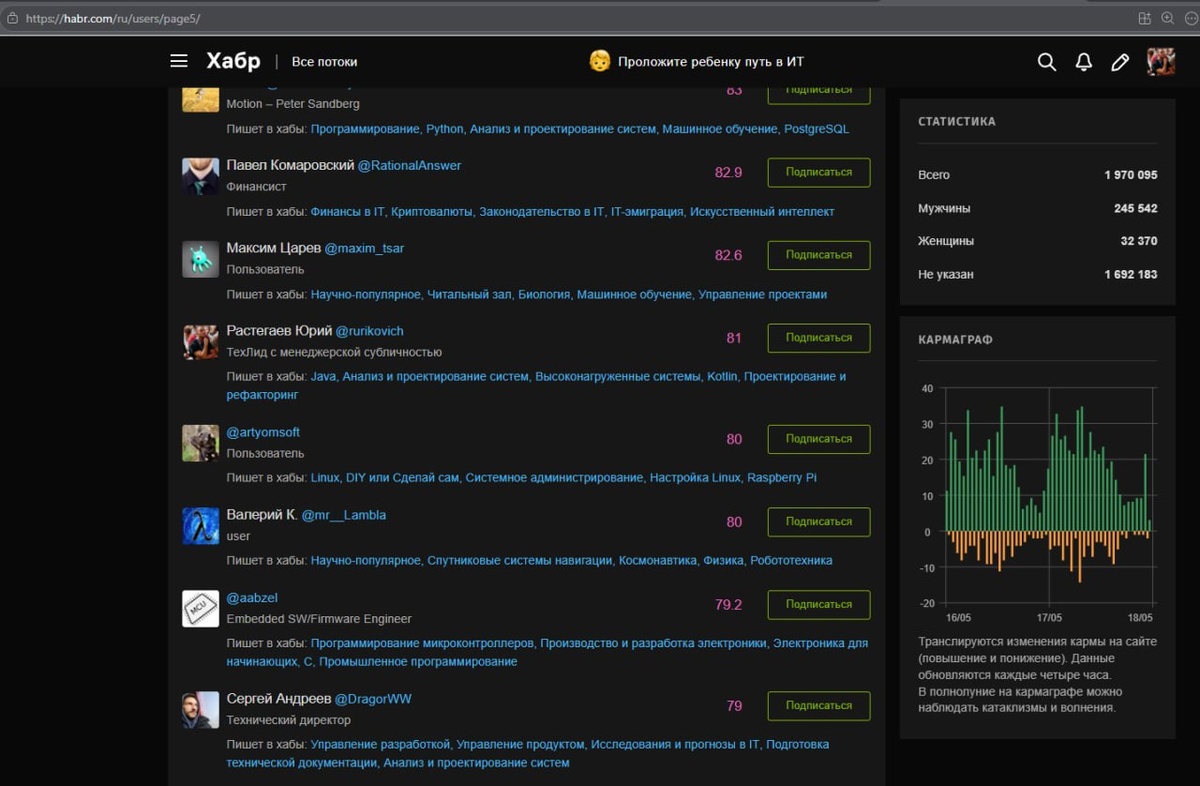
Task: Click the search magnifier icon
Action: click(1047, 62)
